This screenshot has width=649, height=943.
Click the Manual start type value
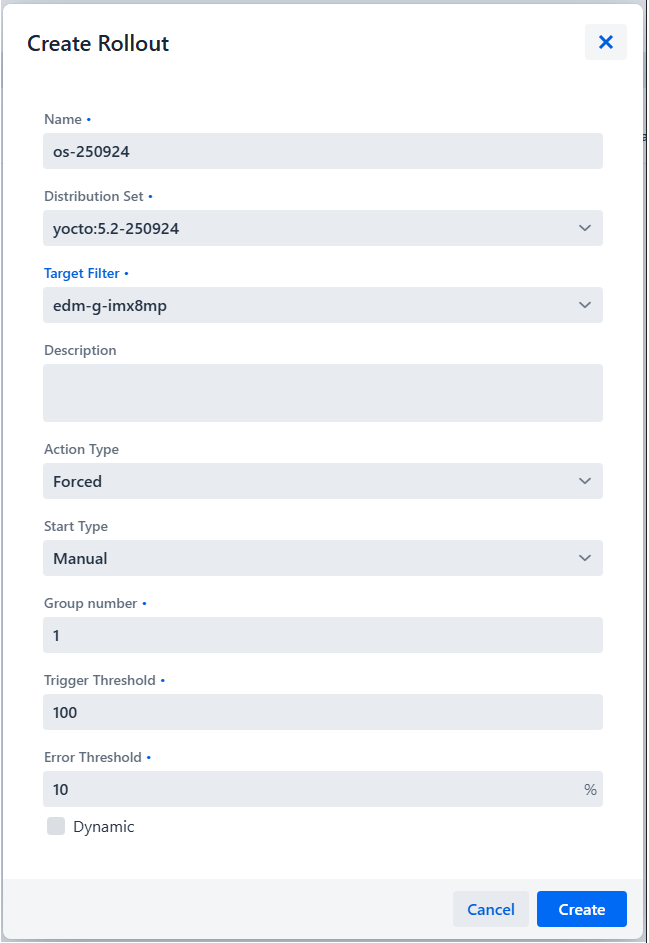pos(300,558)
